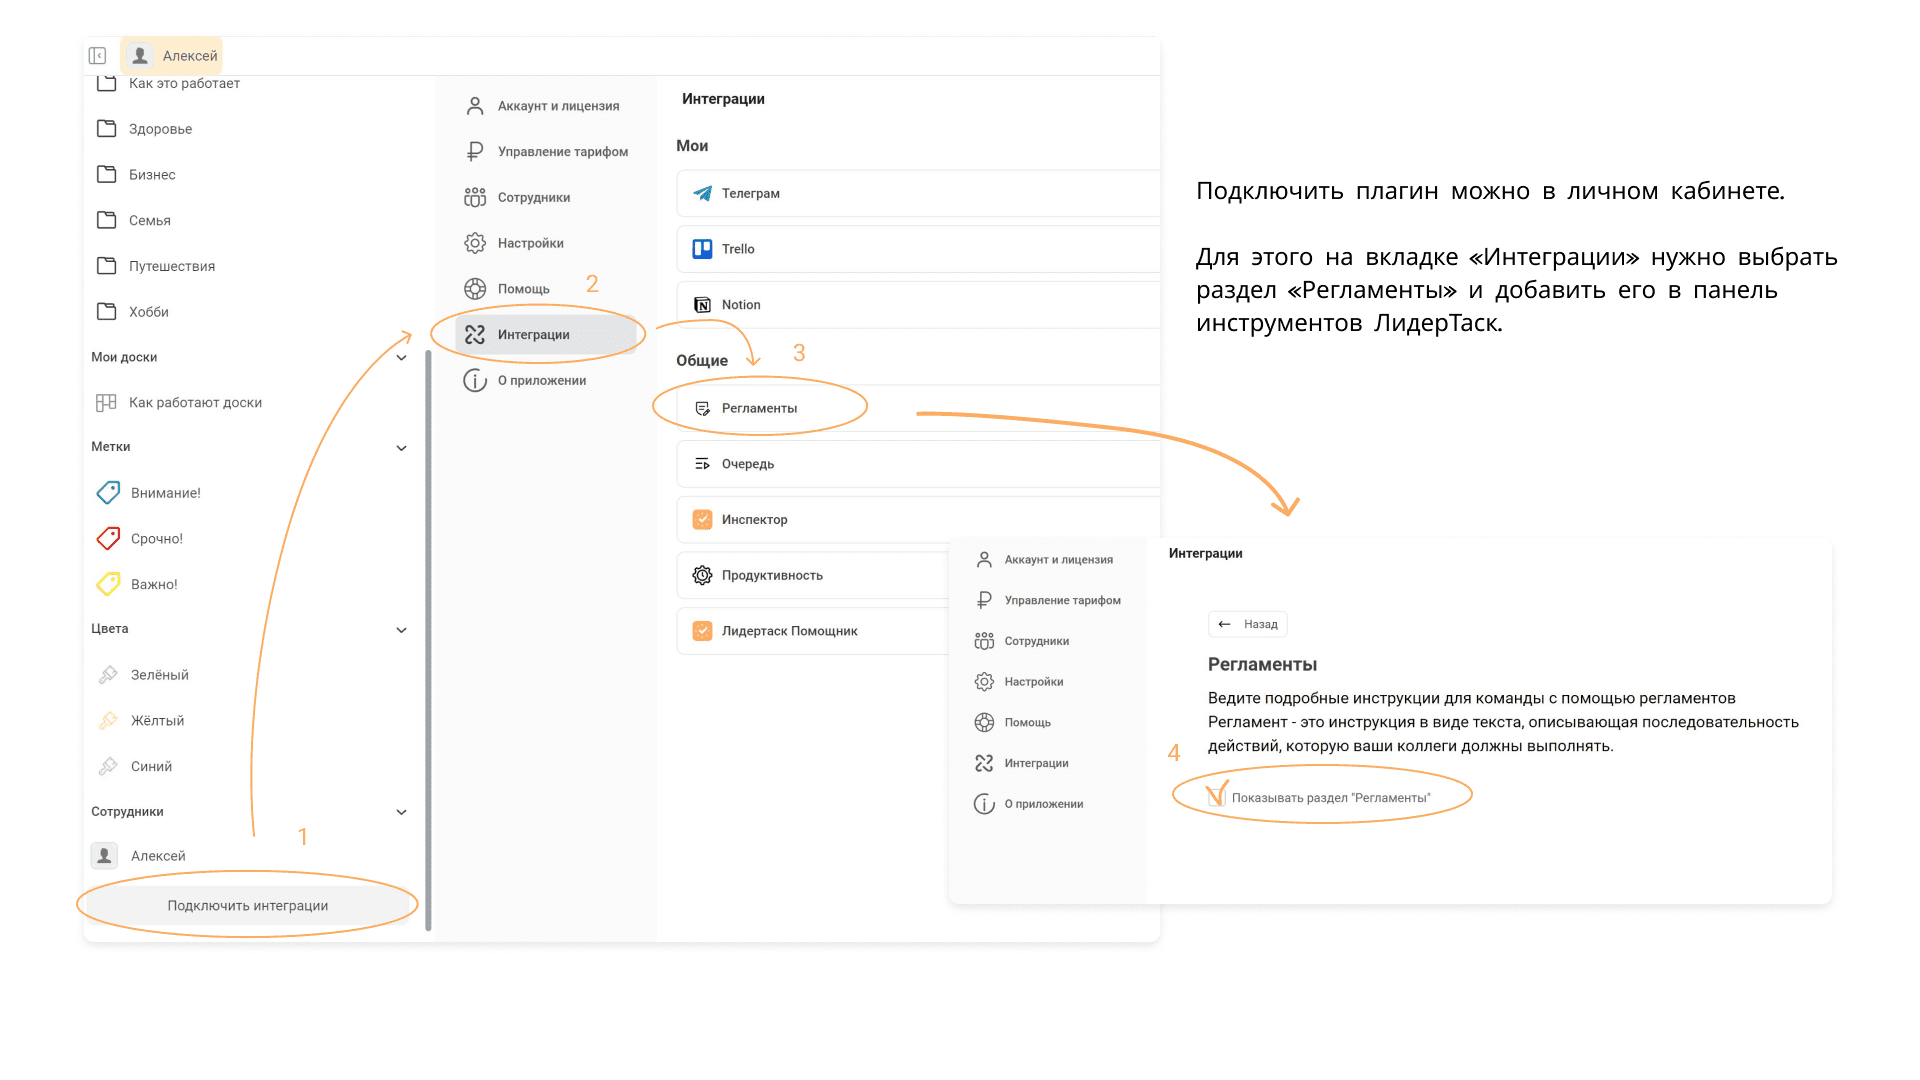Collapse the sidebar with the panel icon
Viewport: 1920px width, 1080px height.
coord(97,56)
